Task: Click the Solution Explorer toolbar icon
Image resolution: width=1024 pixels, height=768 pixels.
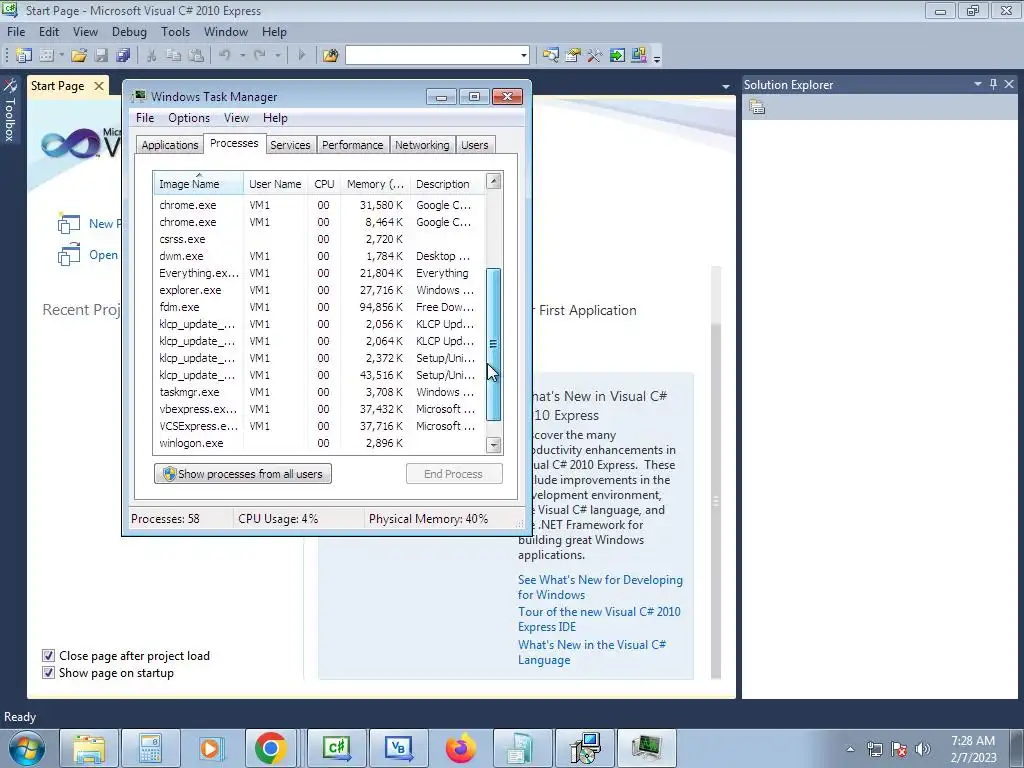Action: coord(551,56)
